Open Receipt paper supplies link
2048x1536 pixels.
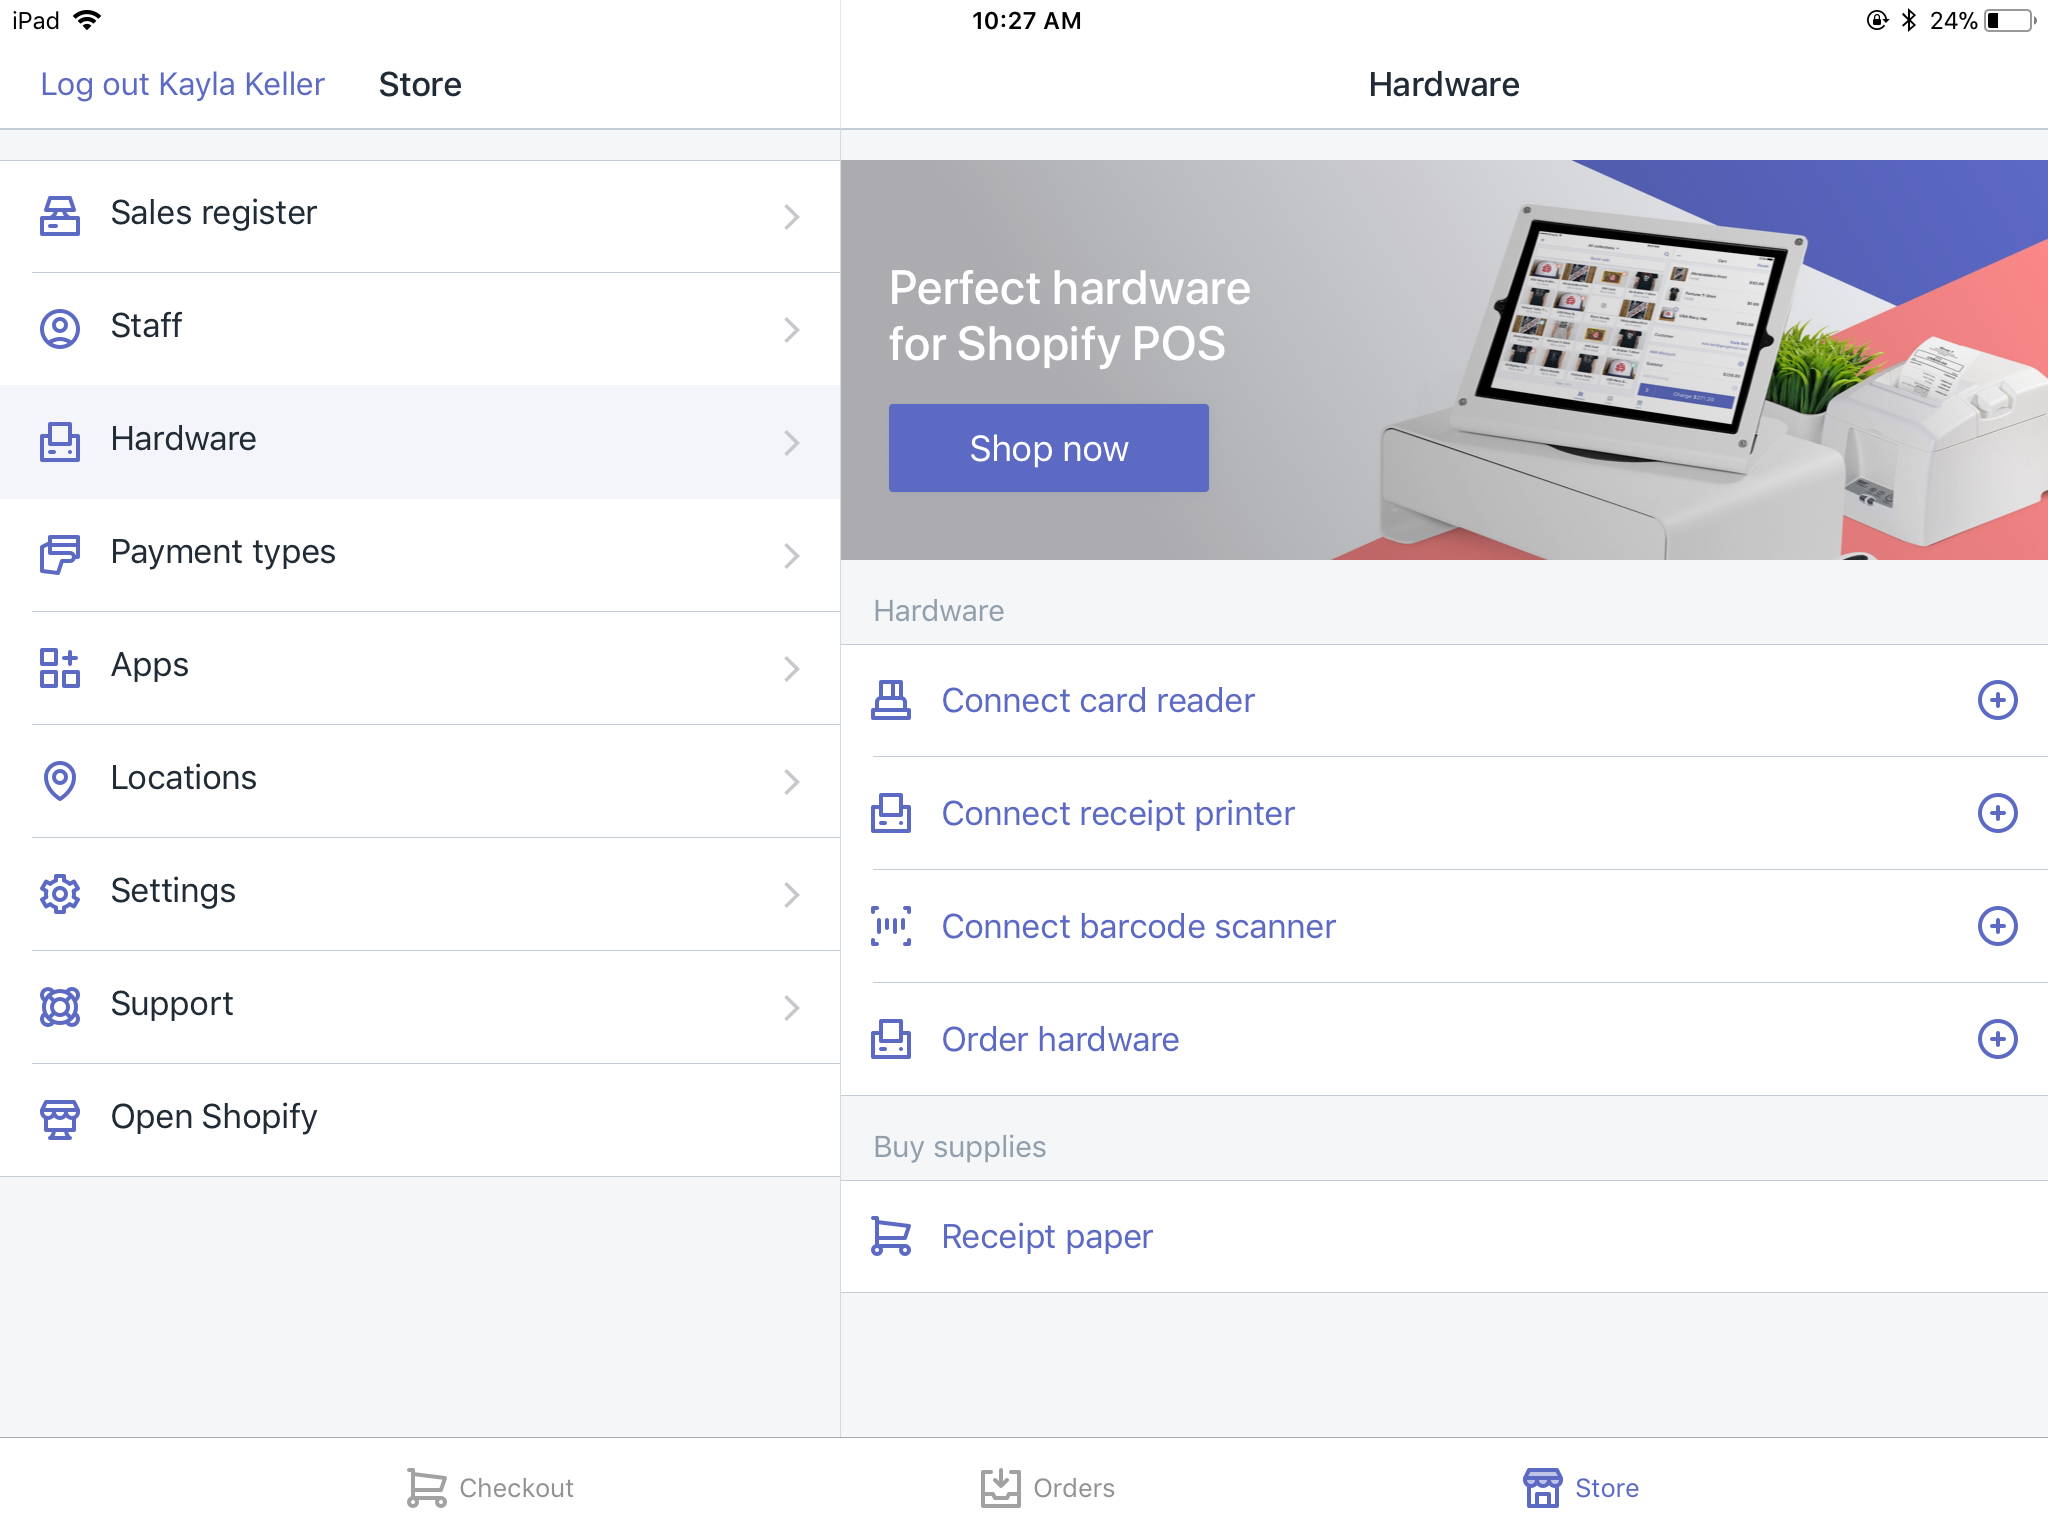click(x=1444, y=1236)
